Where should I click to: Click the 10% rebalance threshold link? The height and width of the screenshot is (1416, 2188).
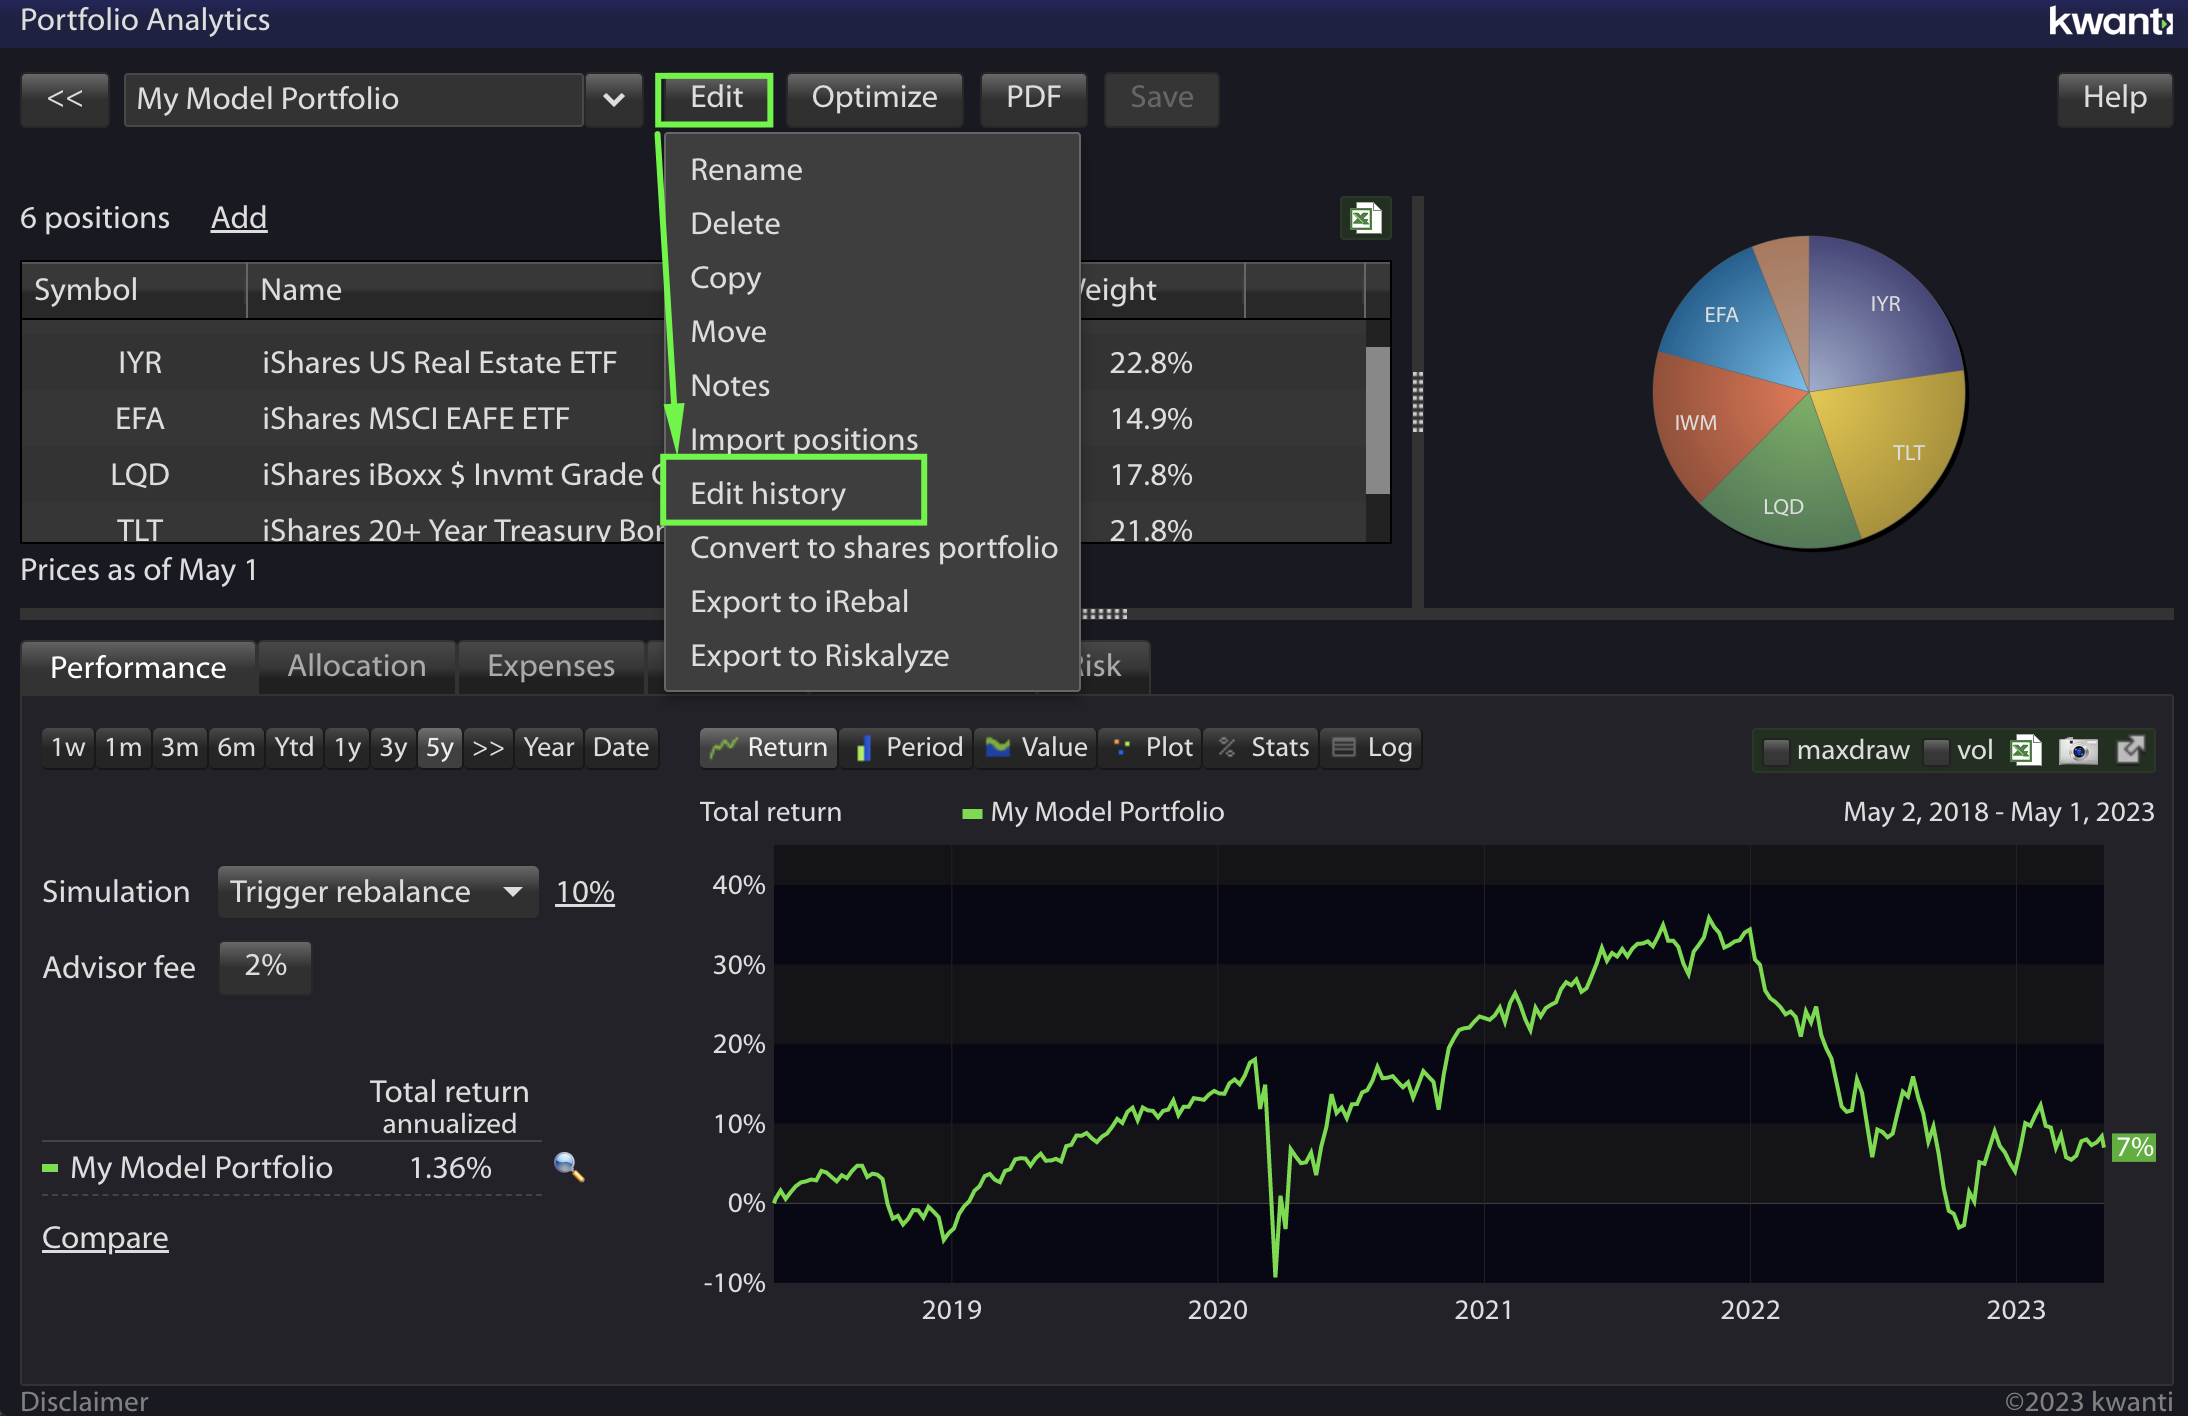pos(585,892)
